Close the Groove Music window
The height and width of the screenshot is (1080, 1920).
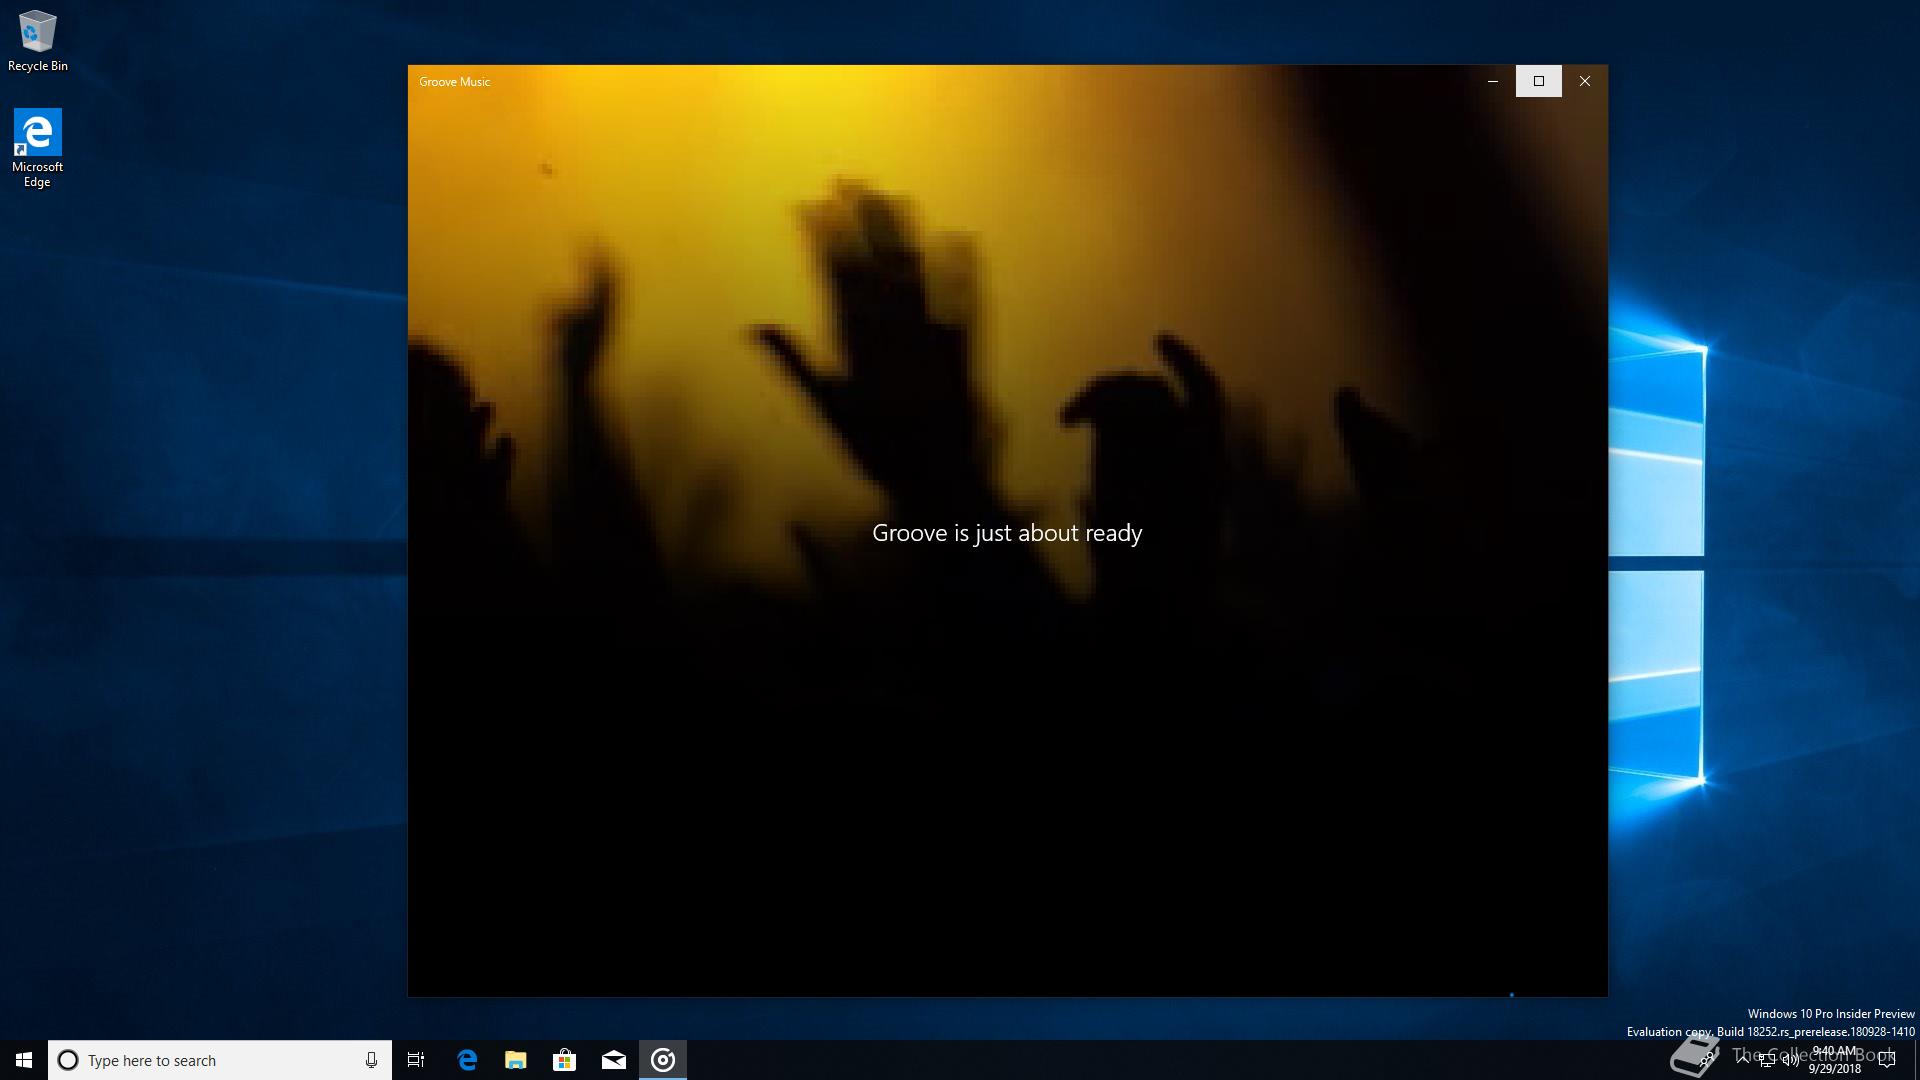(x=1585, y=81)
